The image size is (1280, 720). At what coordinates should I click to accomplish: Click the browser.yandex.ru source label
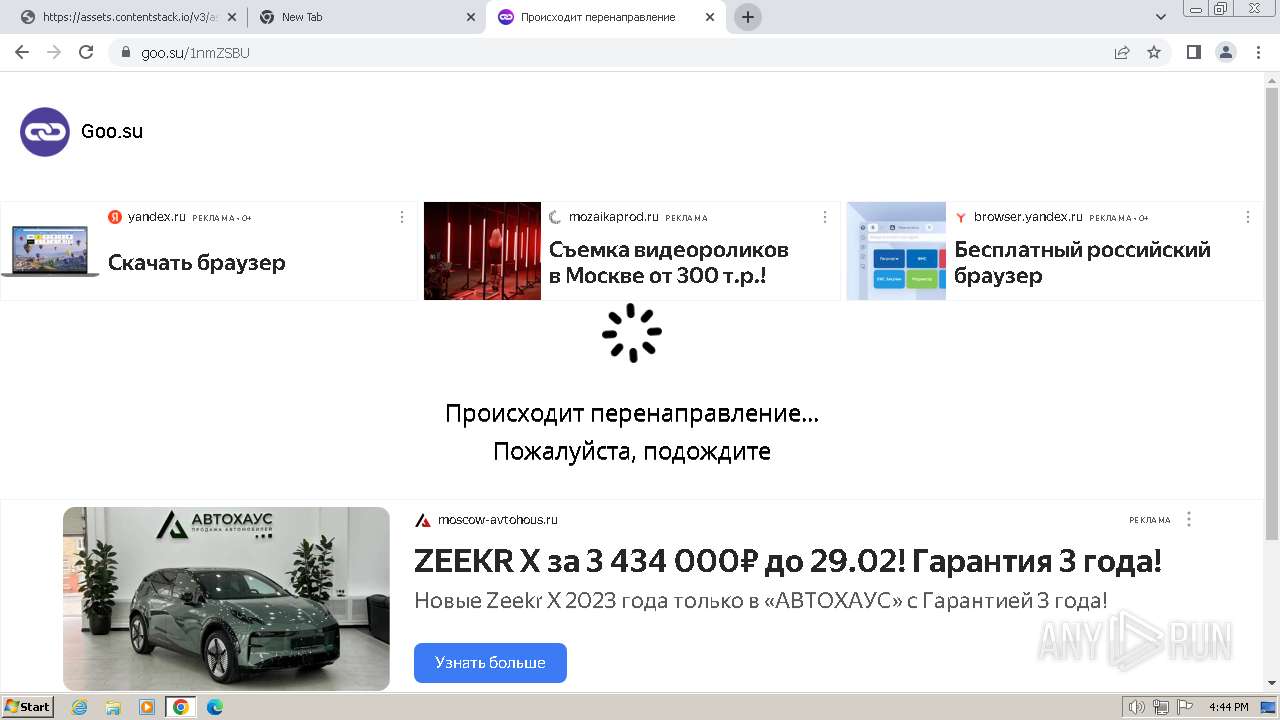[1028, 217]
